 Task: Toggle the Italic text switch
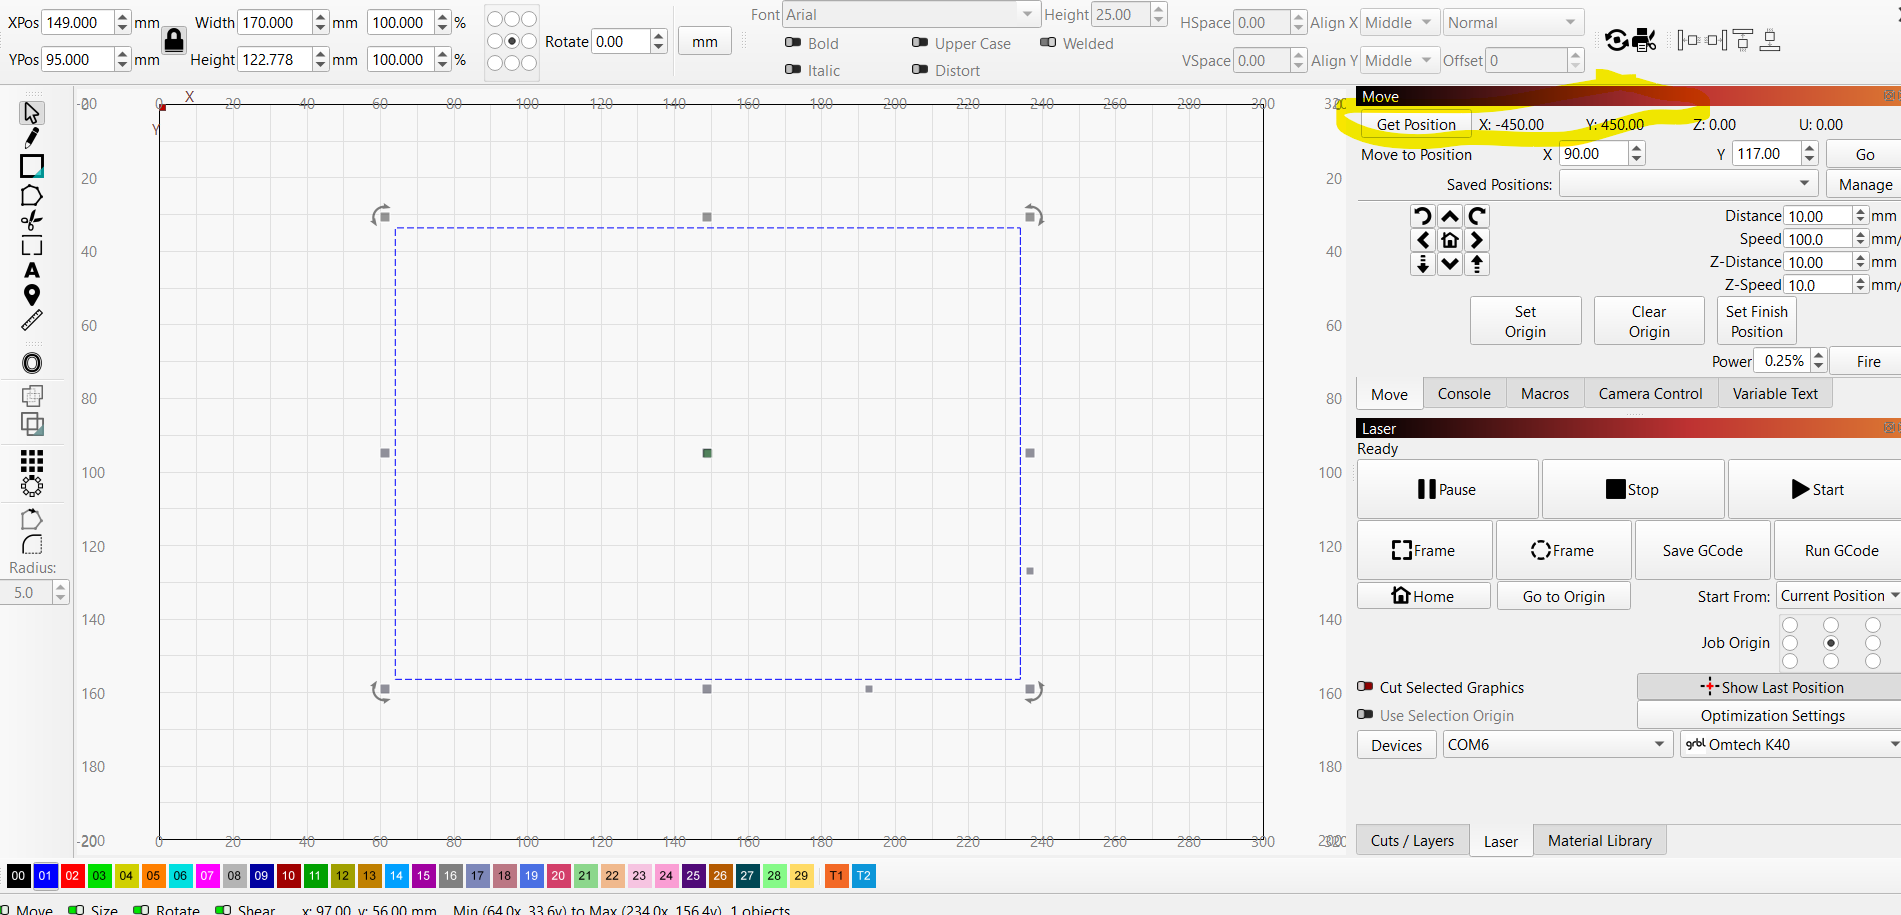(793, 70)
